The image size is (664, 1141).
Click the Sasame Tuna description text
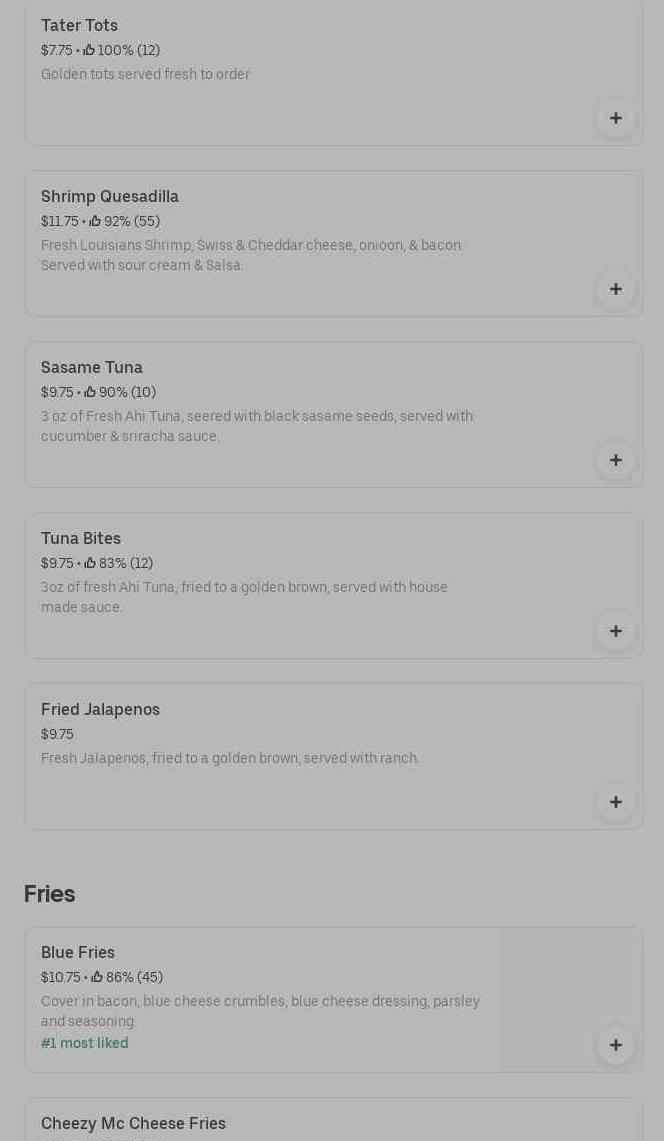tap(256, 426)
